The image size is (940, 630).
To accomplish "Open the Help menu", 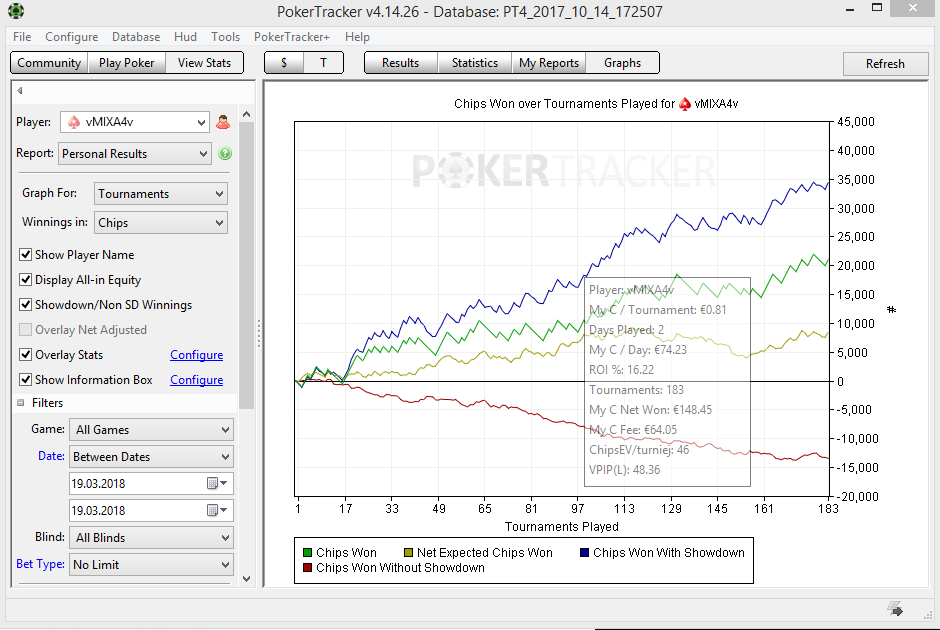I will pyautogui.click(x=357, y=37).
